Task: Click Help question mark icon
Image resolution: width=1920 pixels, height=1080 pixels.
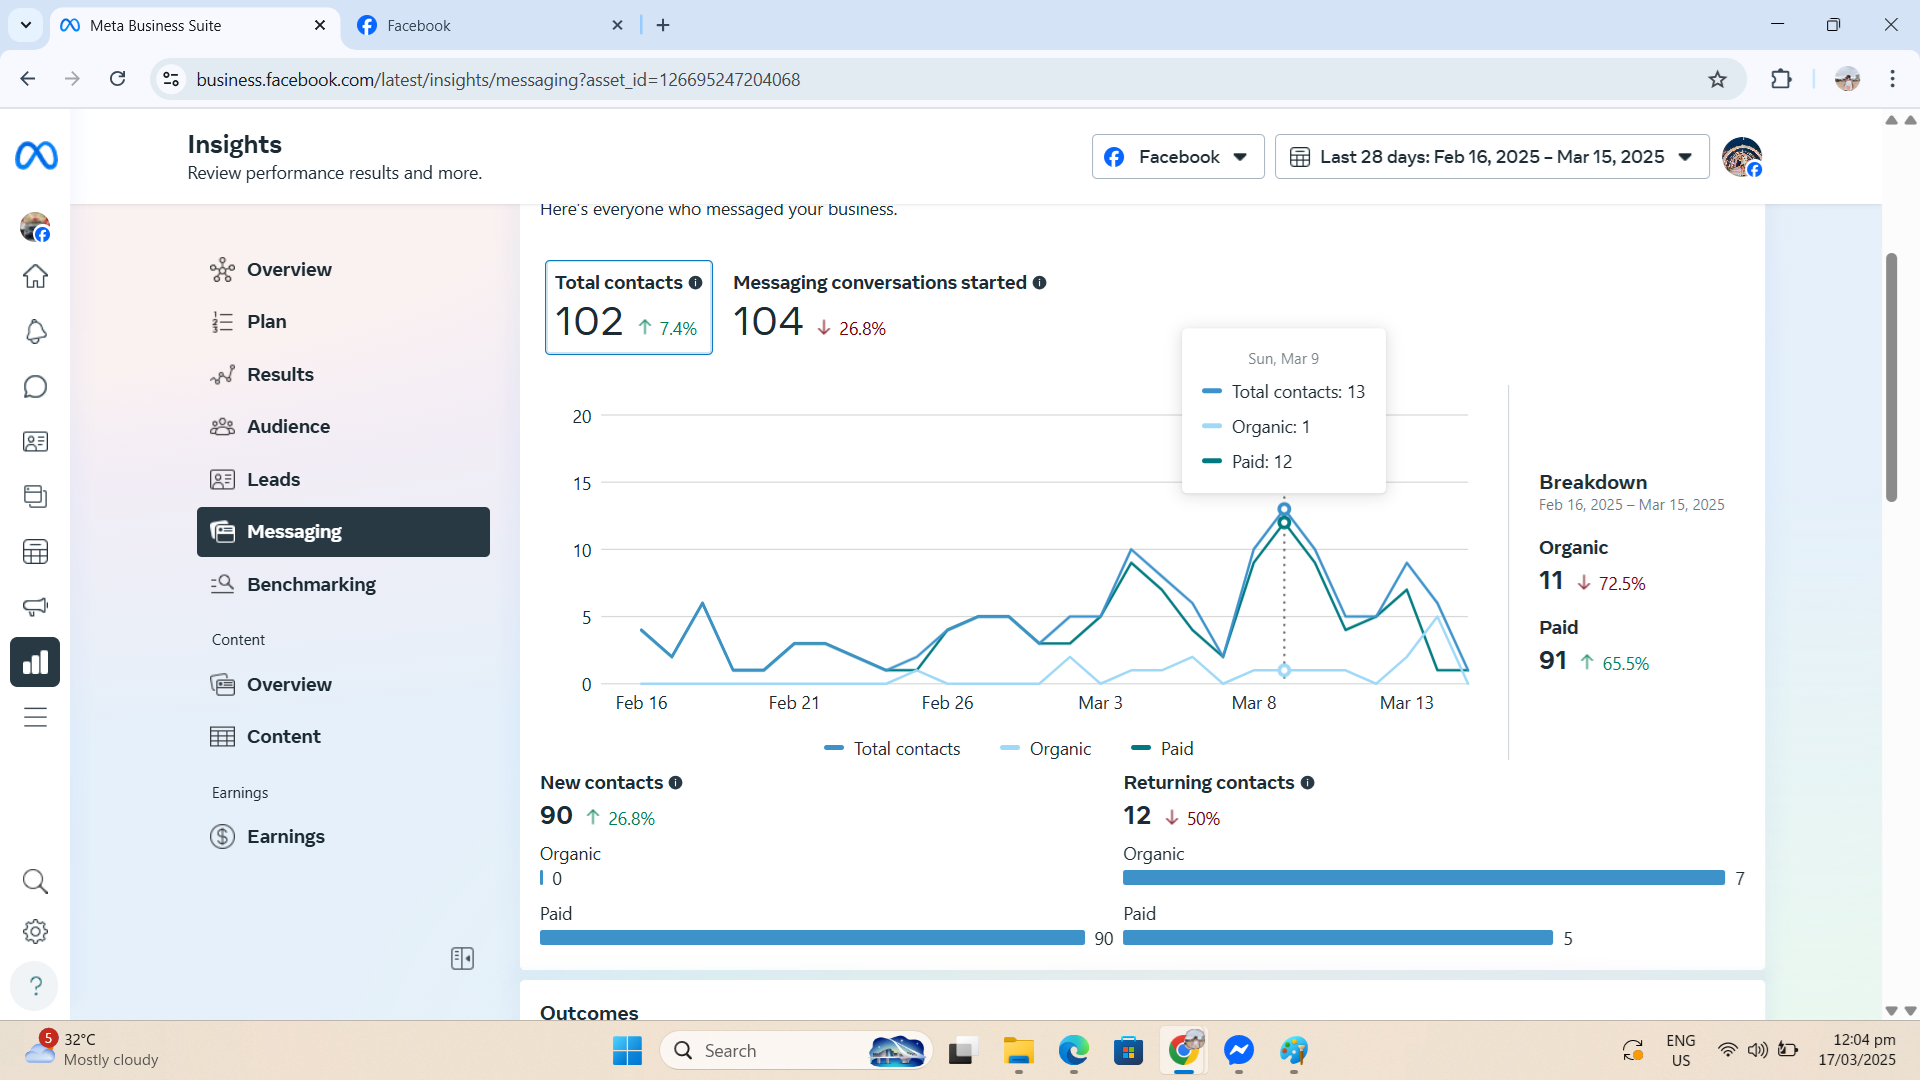Action: coord(36,986)
